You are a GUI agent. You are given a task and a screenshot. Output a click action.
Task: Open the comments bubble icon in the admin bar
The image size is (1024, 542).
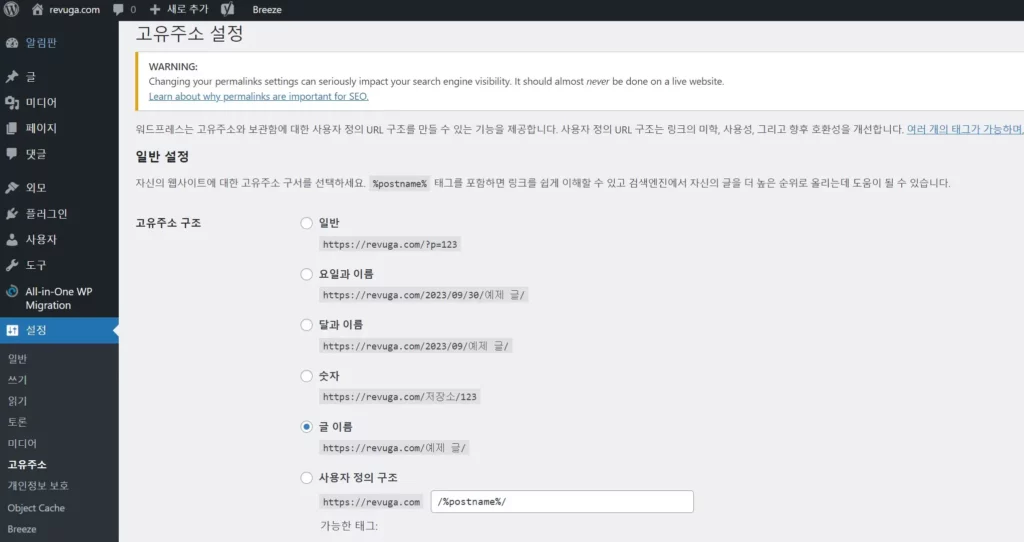point(118,9)
